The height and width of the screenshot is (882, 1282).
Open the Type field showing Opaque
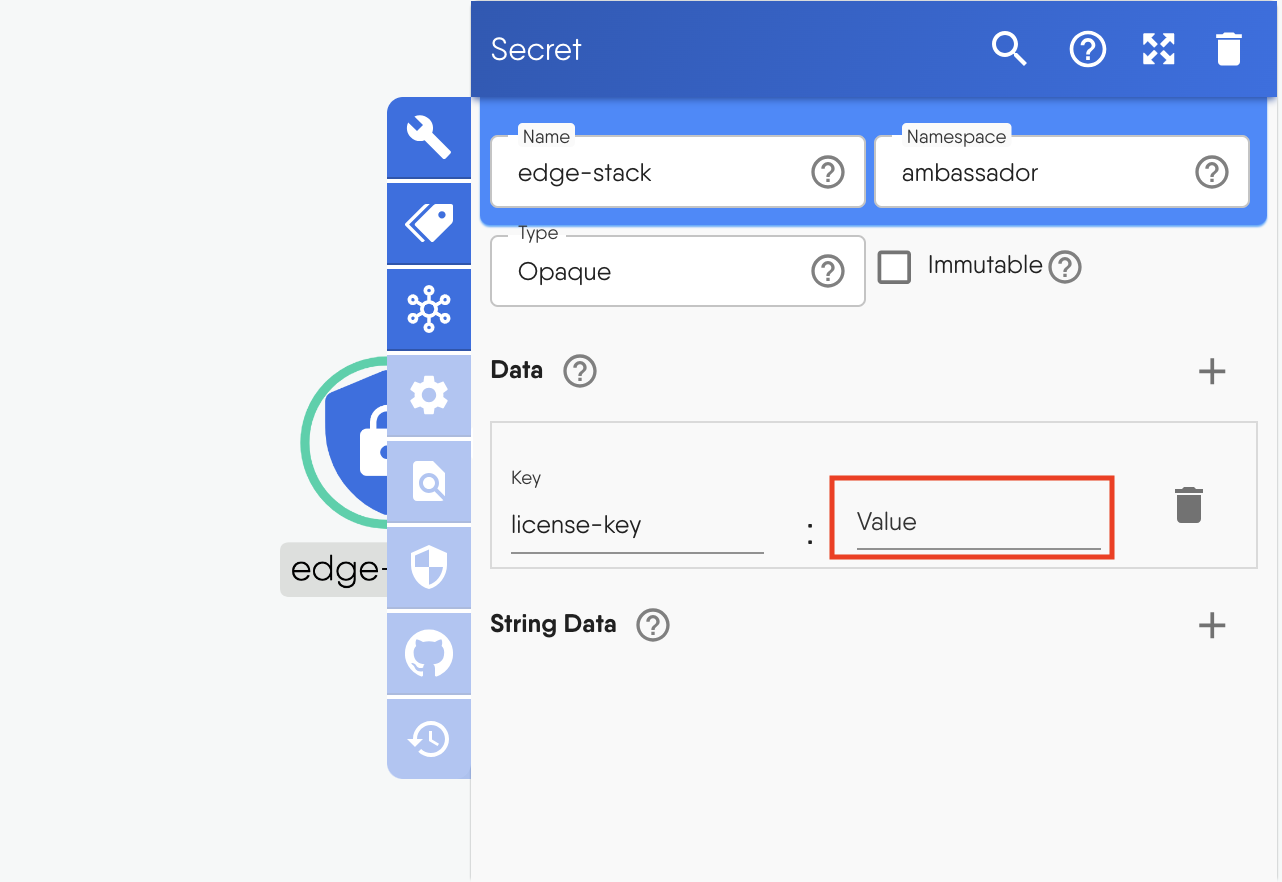point(660,272)
